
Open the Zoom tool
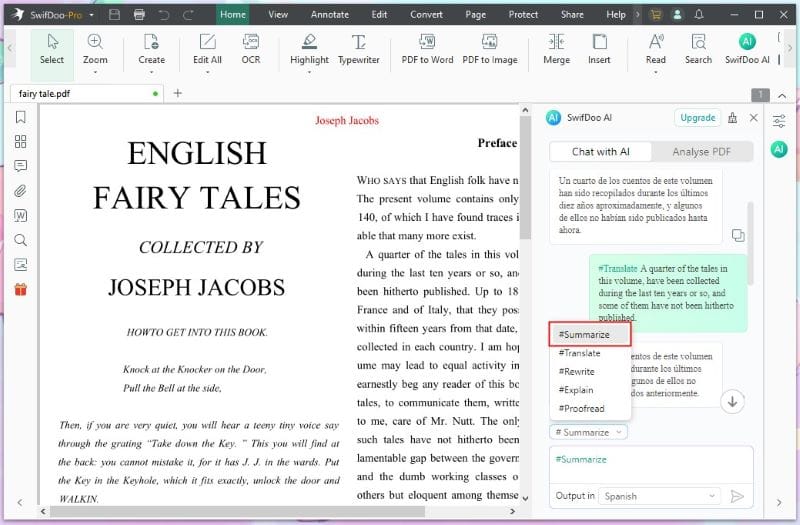(95, 49)
